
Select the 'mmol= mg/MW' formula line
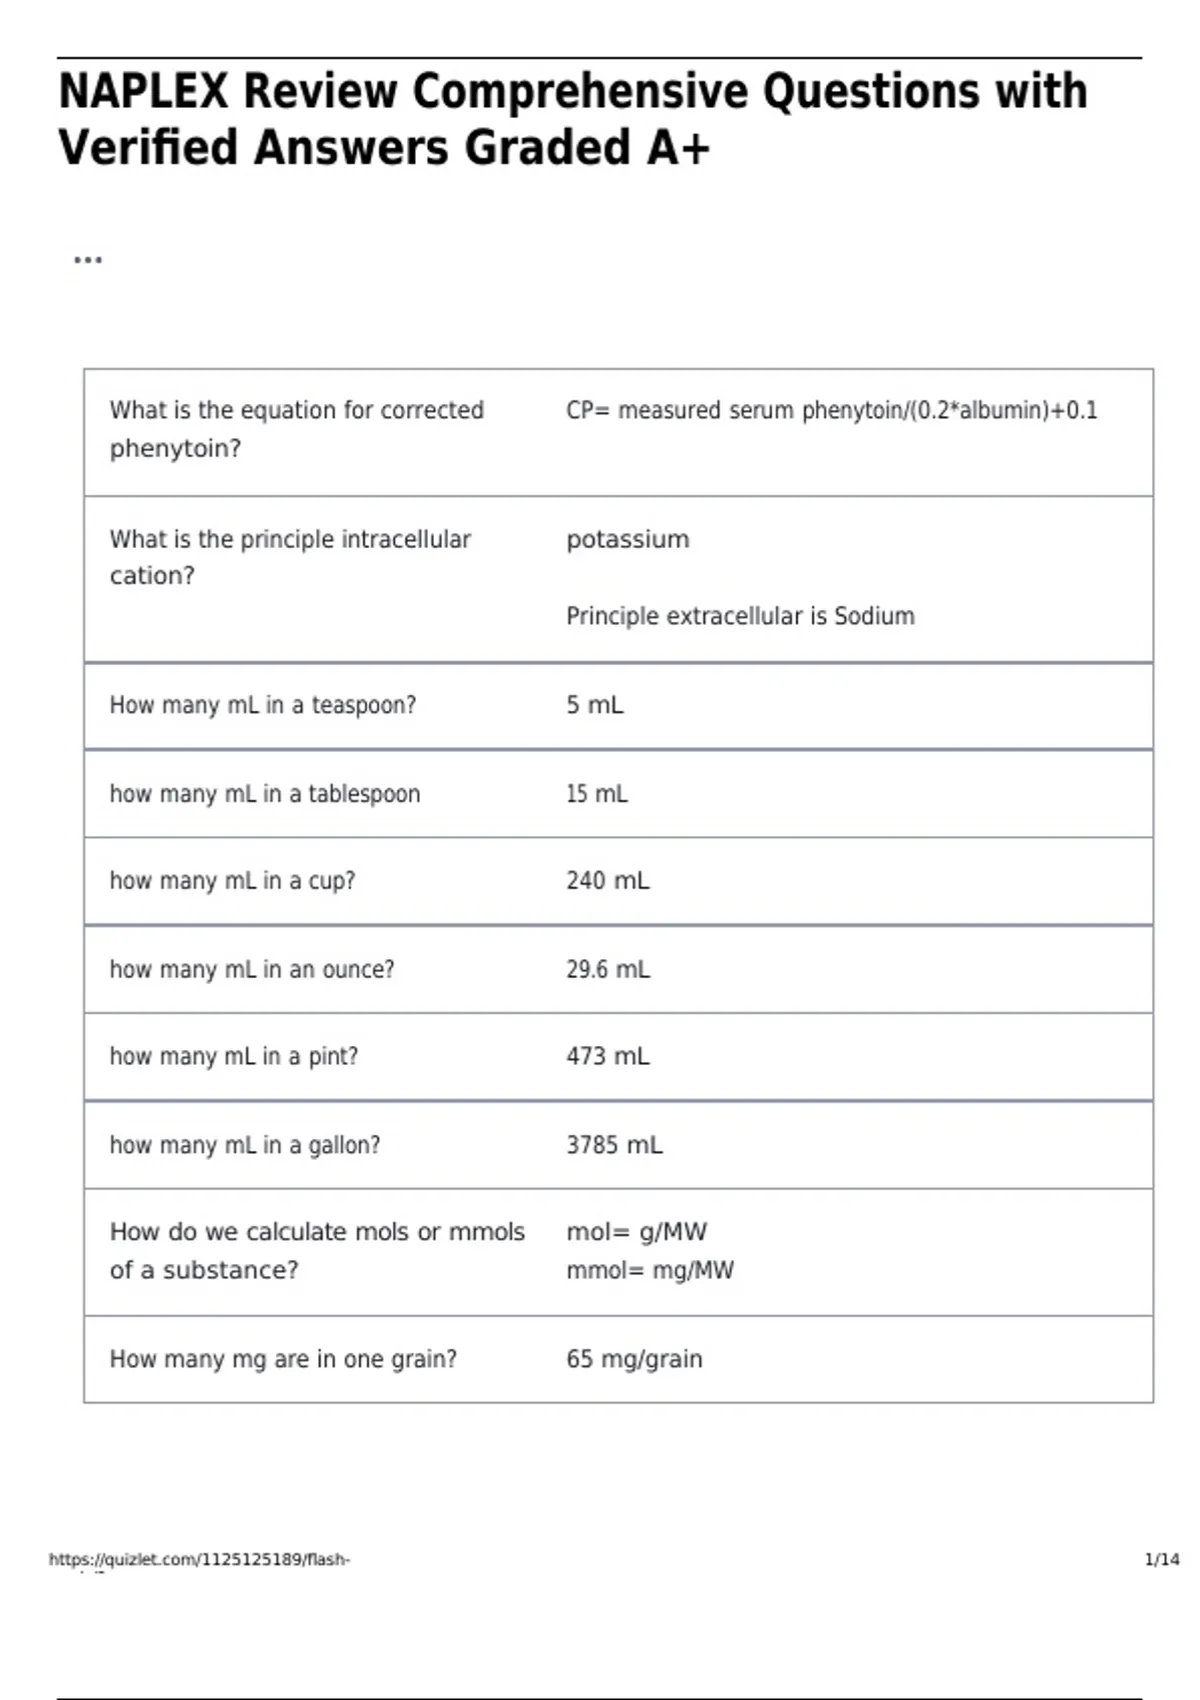point(649,1270)
